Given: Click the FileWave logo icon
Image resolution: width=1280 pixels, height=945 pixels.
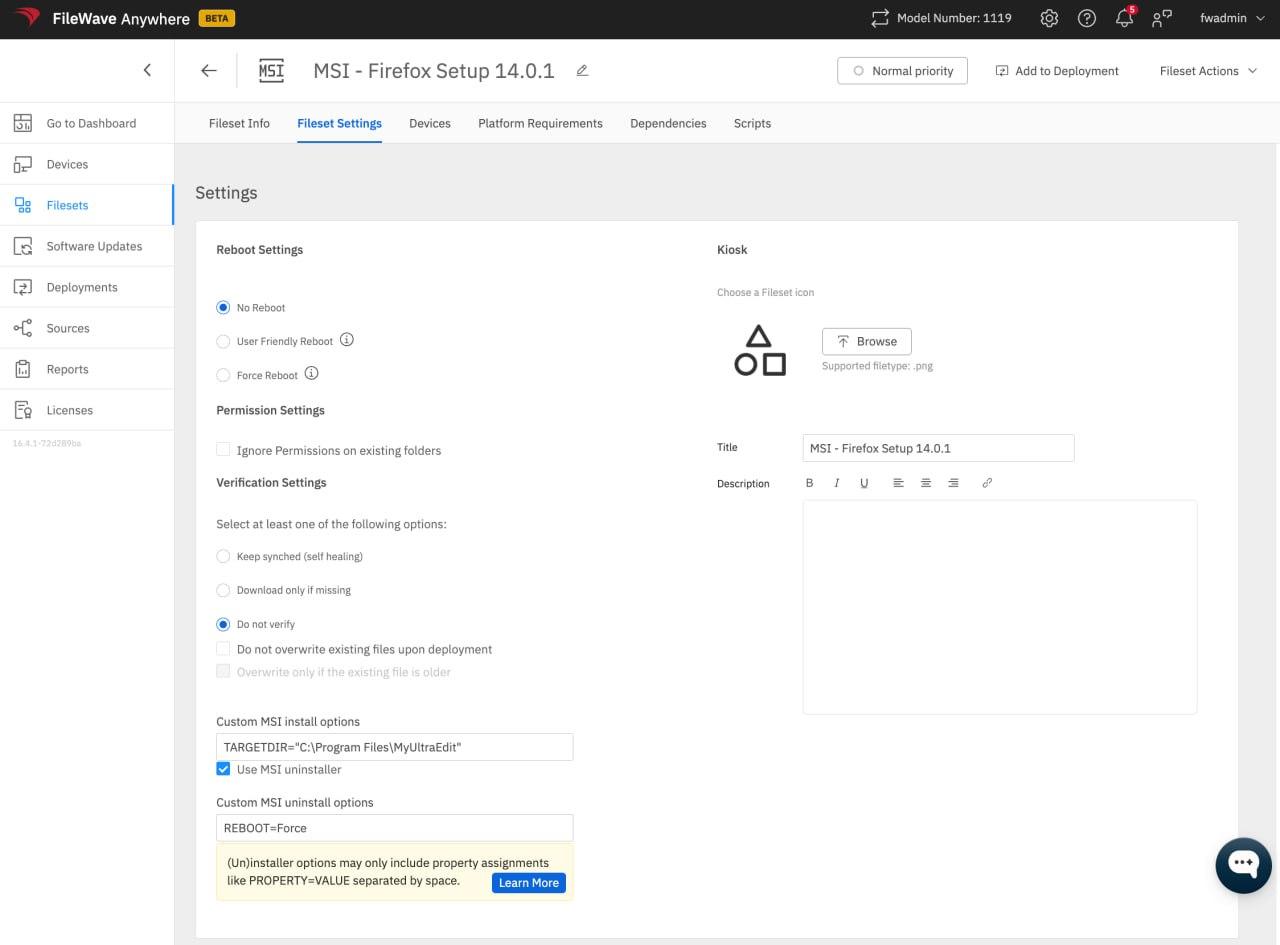Looking at the screenshot, I should [27, 18].
